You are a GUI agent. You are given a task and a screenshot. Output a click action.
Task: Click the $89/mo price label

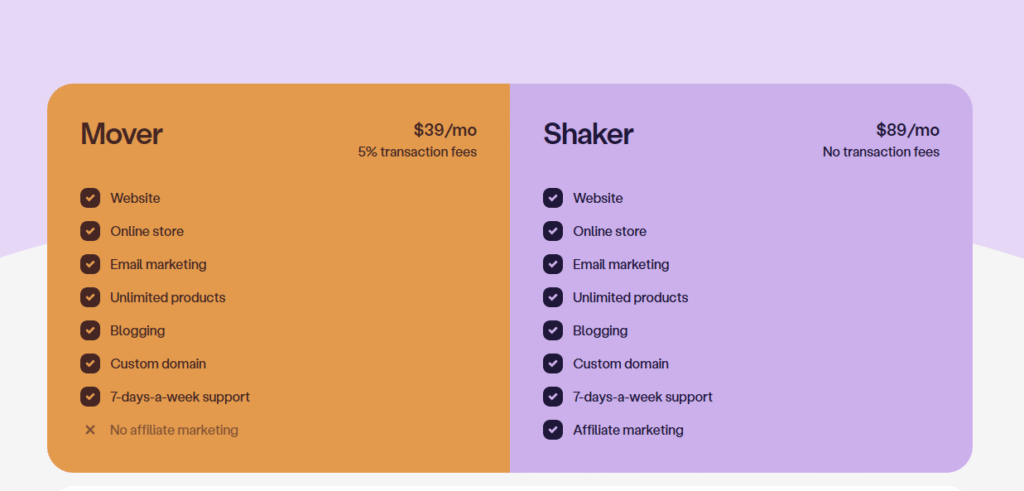(907, 130)
